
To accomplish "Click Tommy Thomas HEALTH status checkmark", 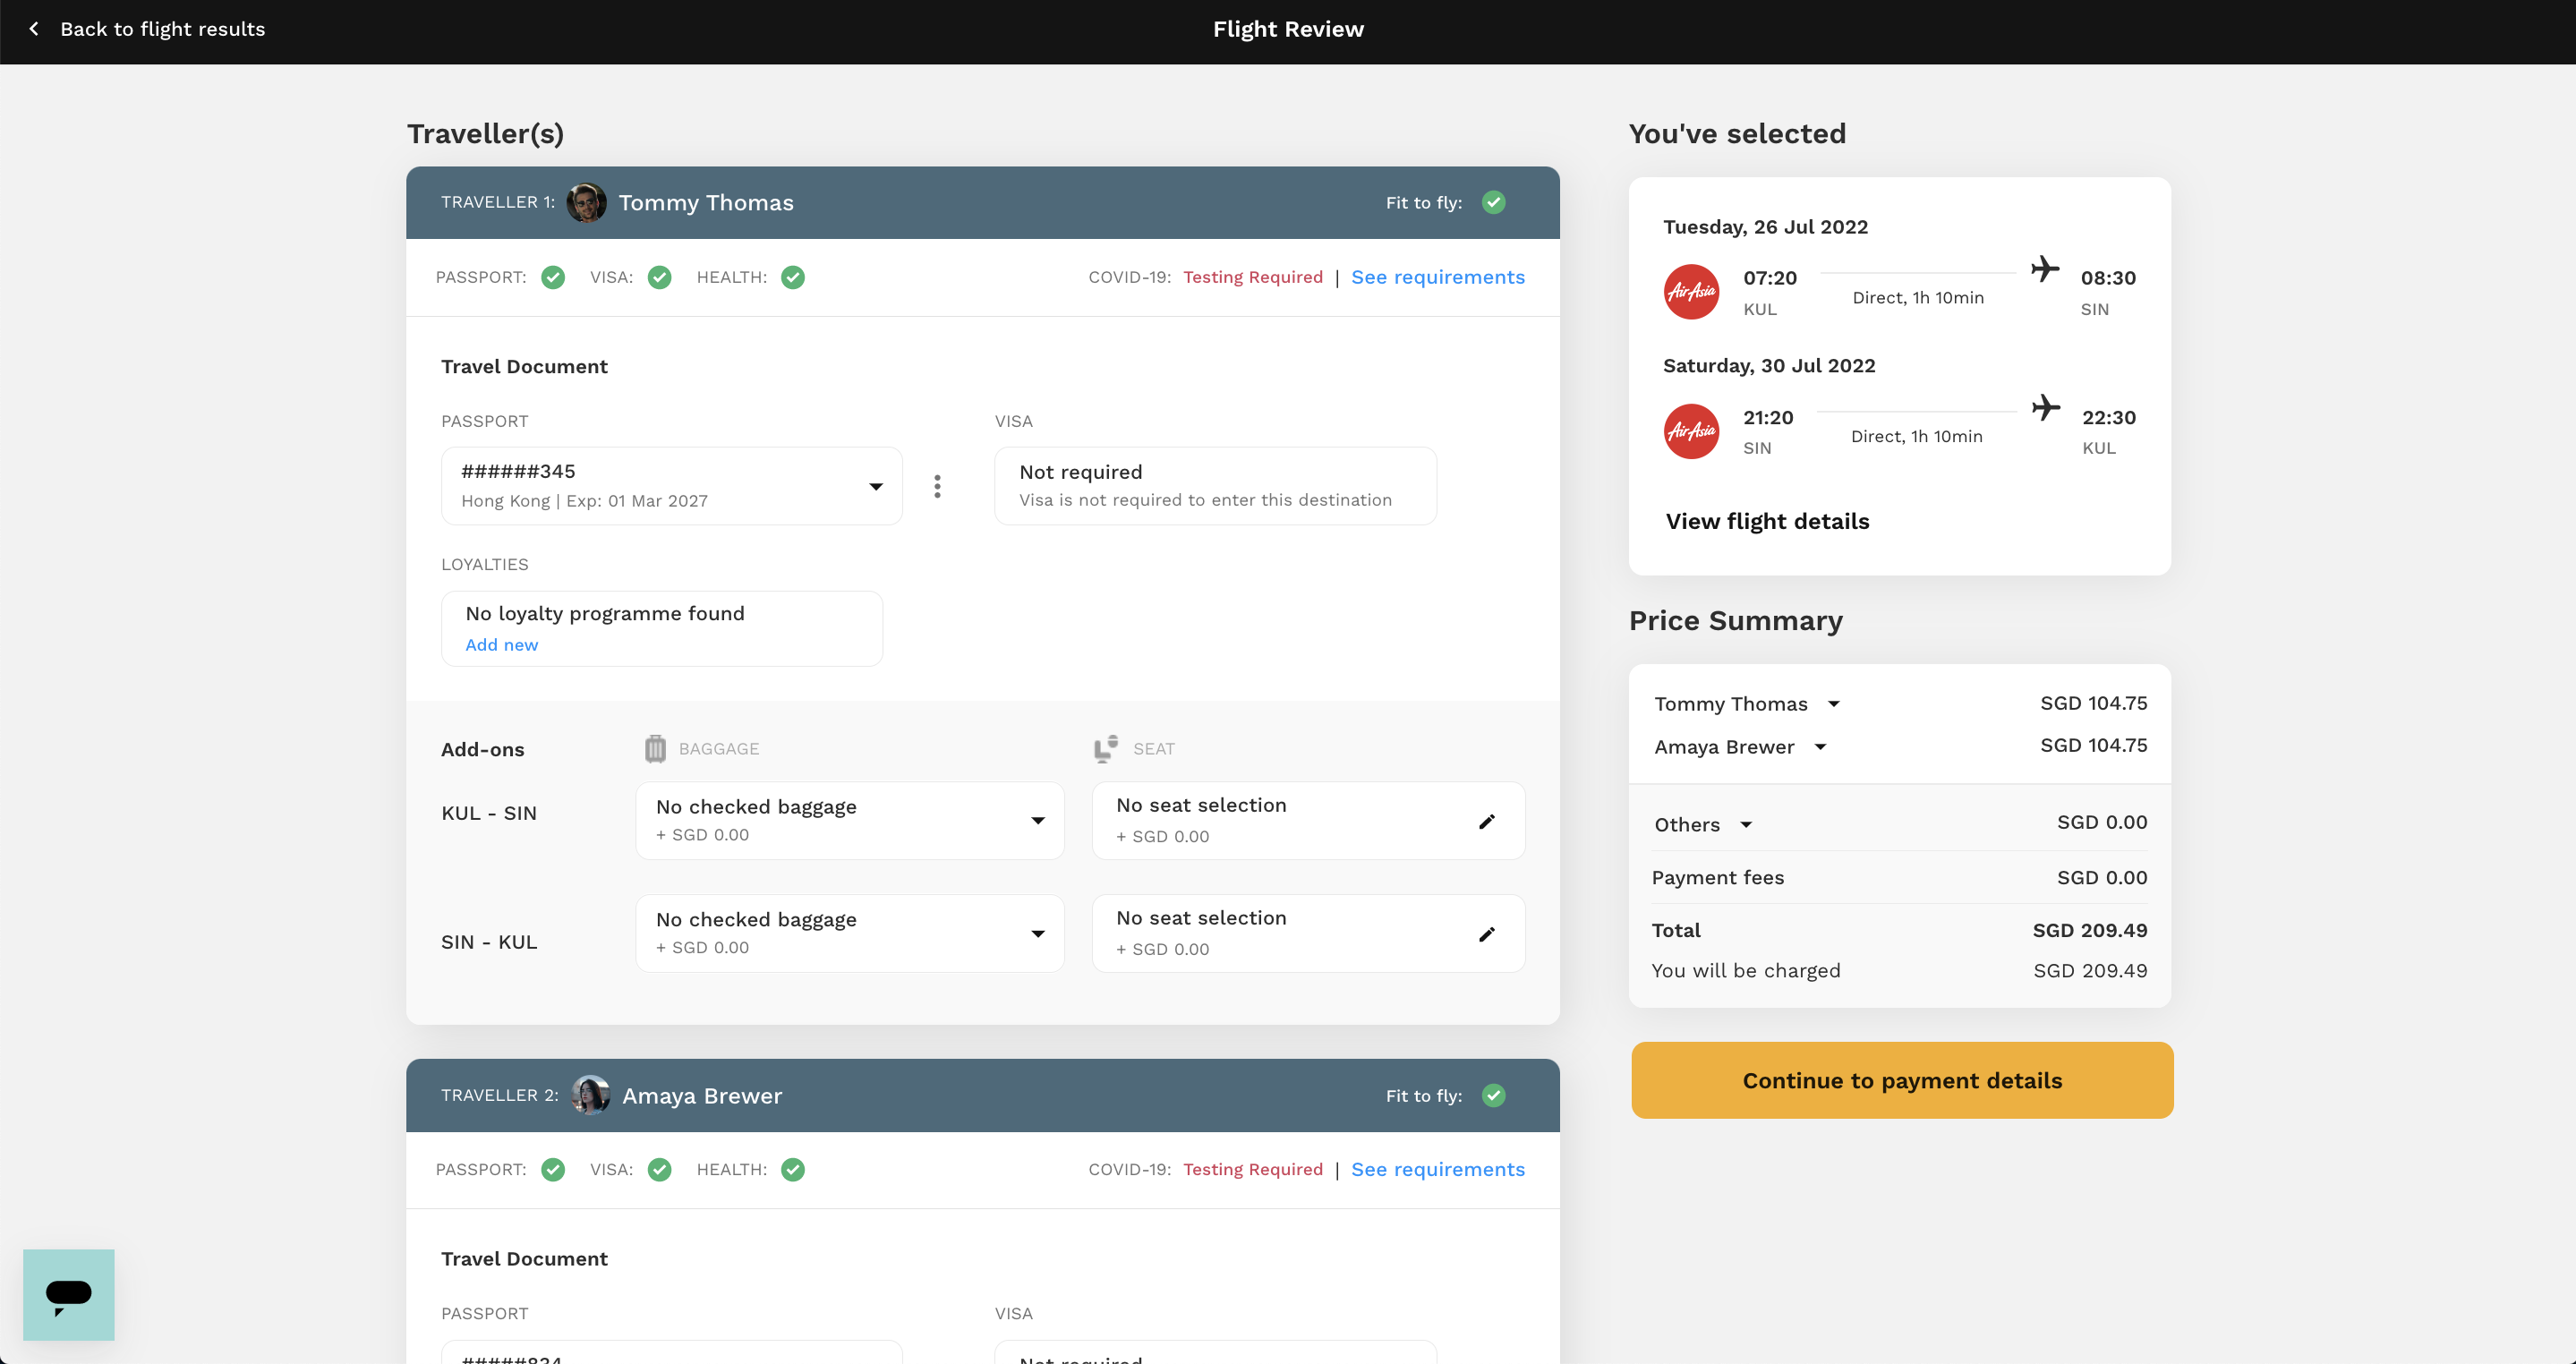I will (793, 278).
